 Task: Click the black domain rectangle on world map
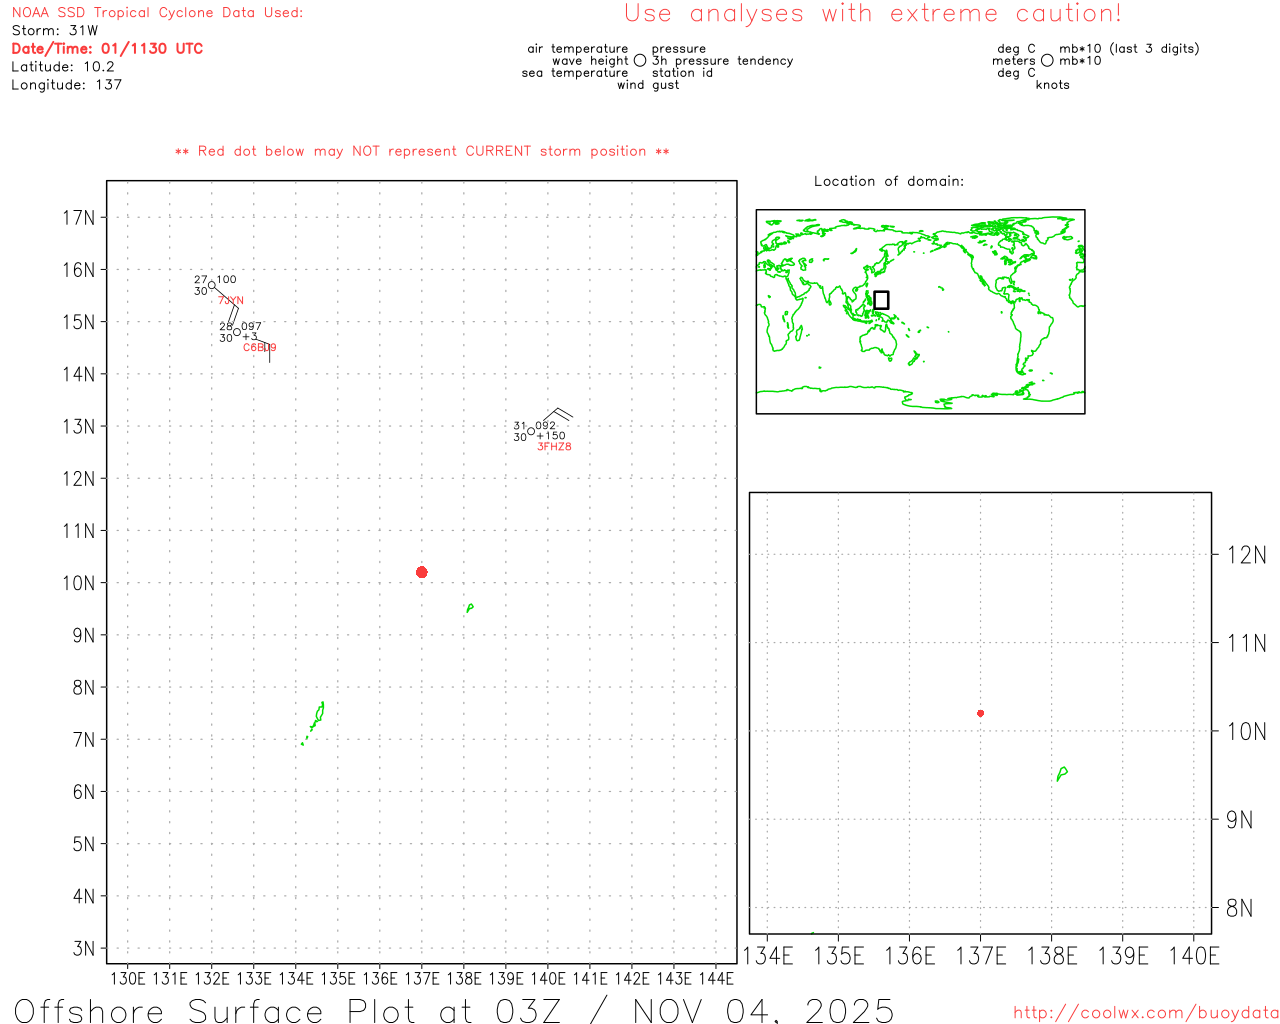pyautogui.click(x=881, y=300)
